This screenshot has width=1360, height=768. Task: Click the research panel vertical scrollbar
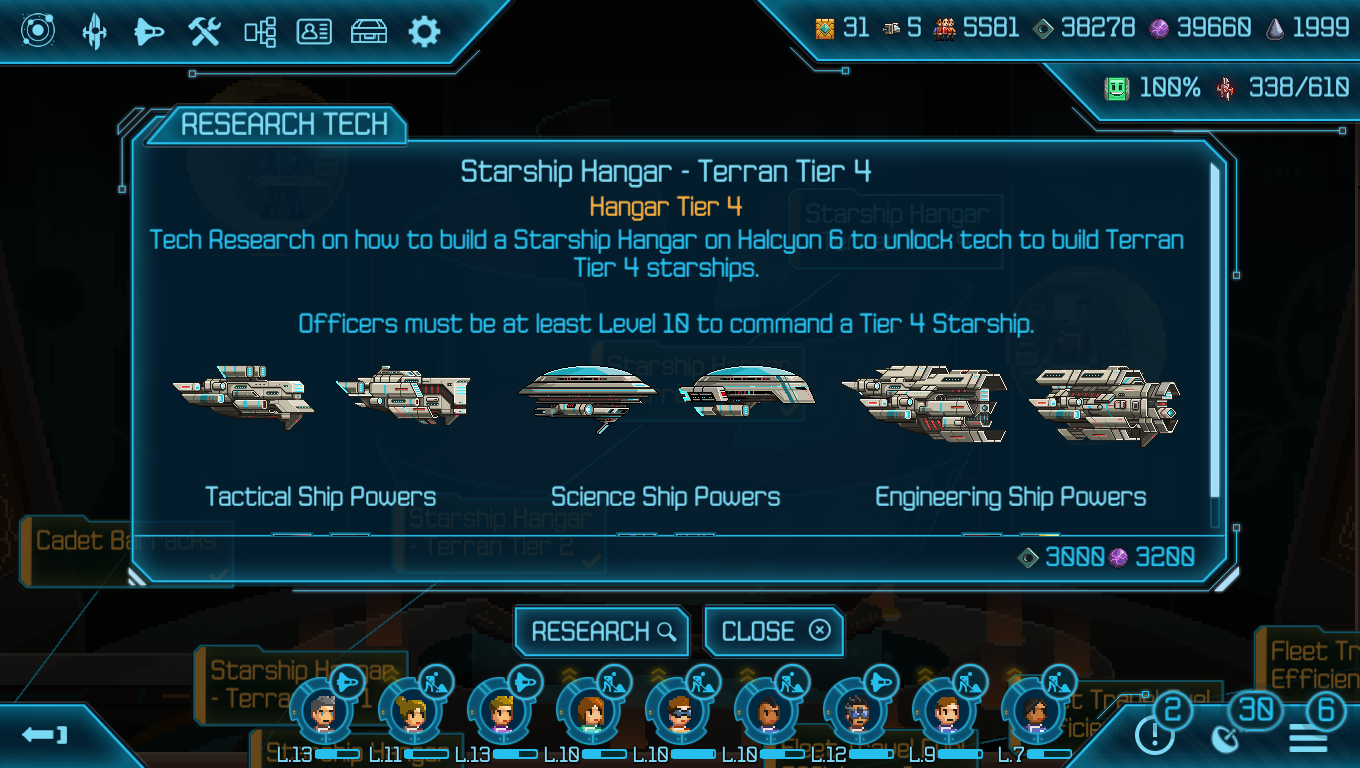pos(1216,330)
